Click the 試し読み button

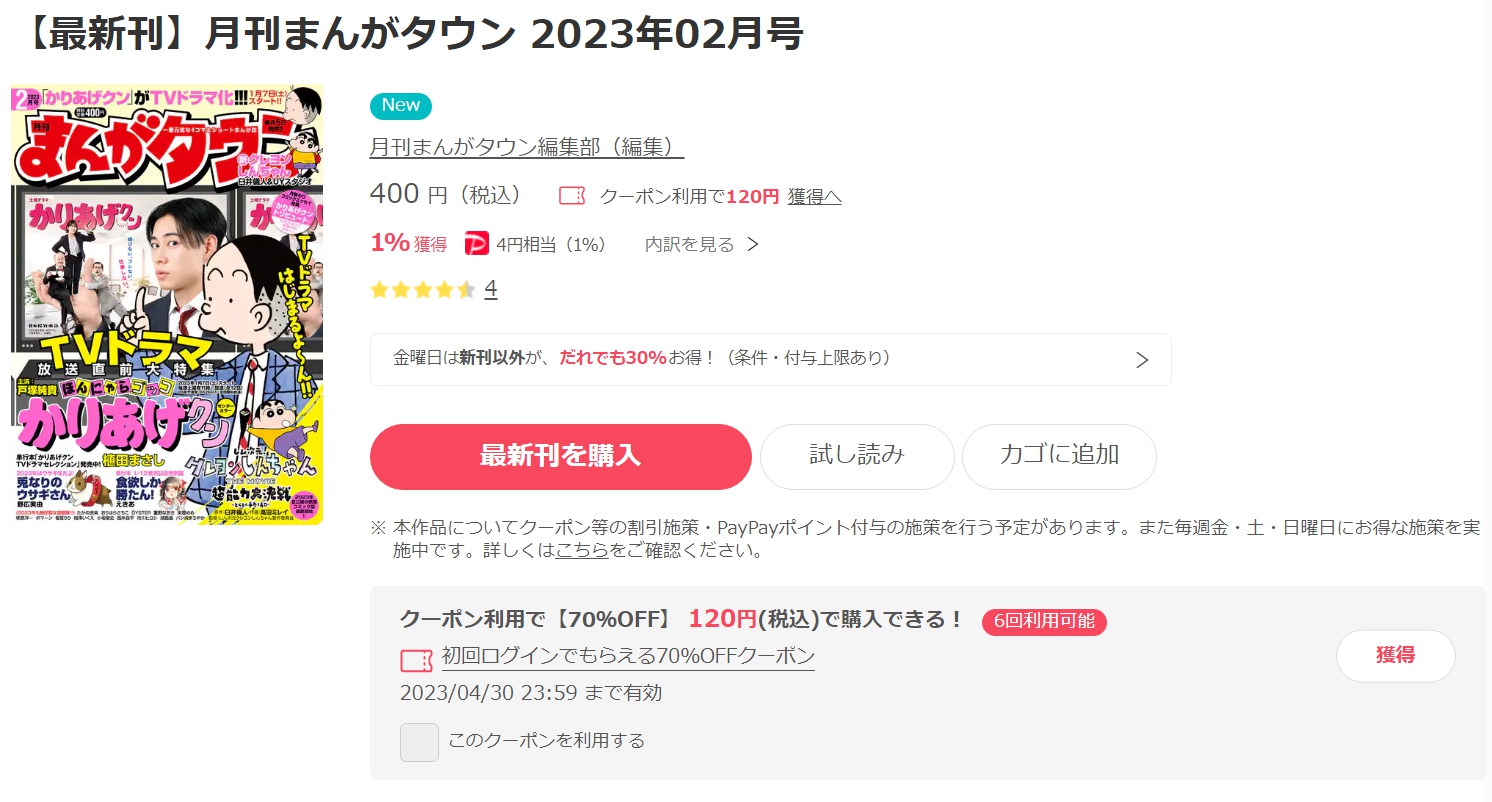click(x=857, y=456)
